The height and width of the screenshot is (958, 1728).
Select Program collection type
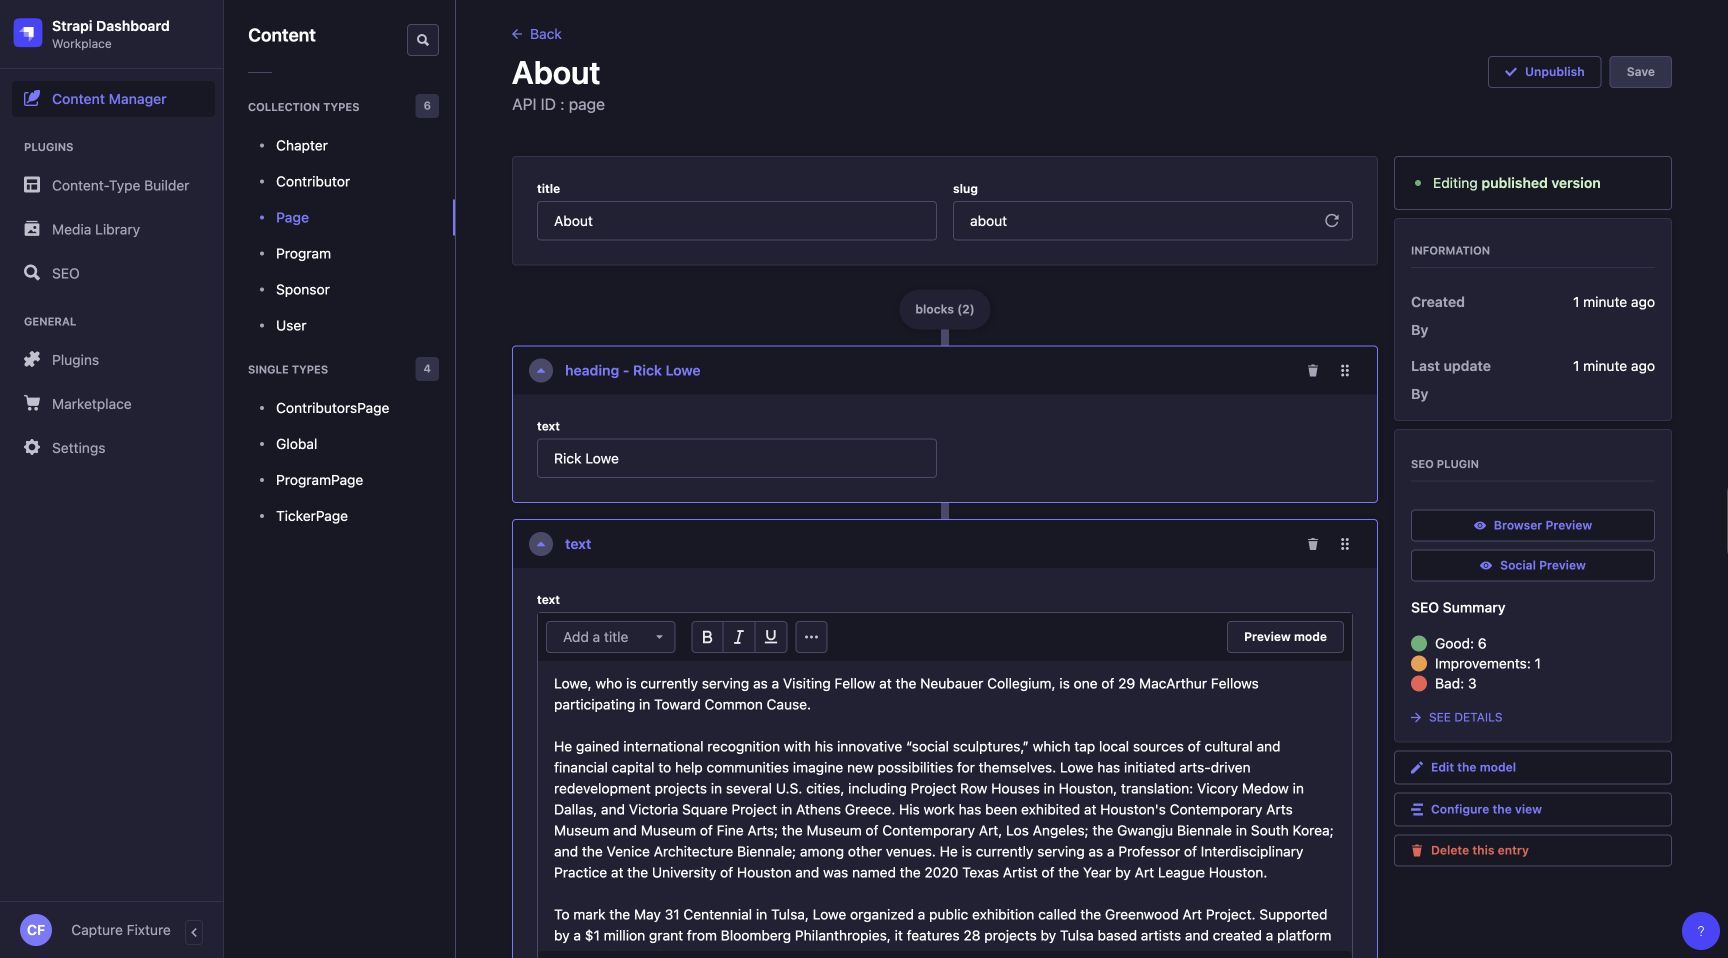(x=303, y=253)
